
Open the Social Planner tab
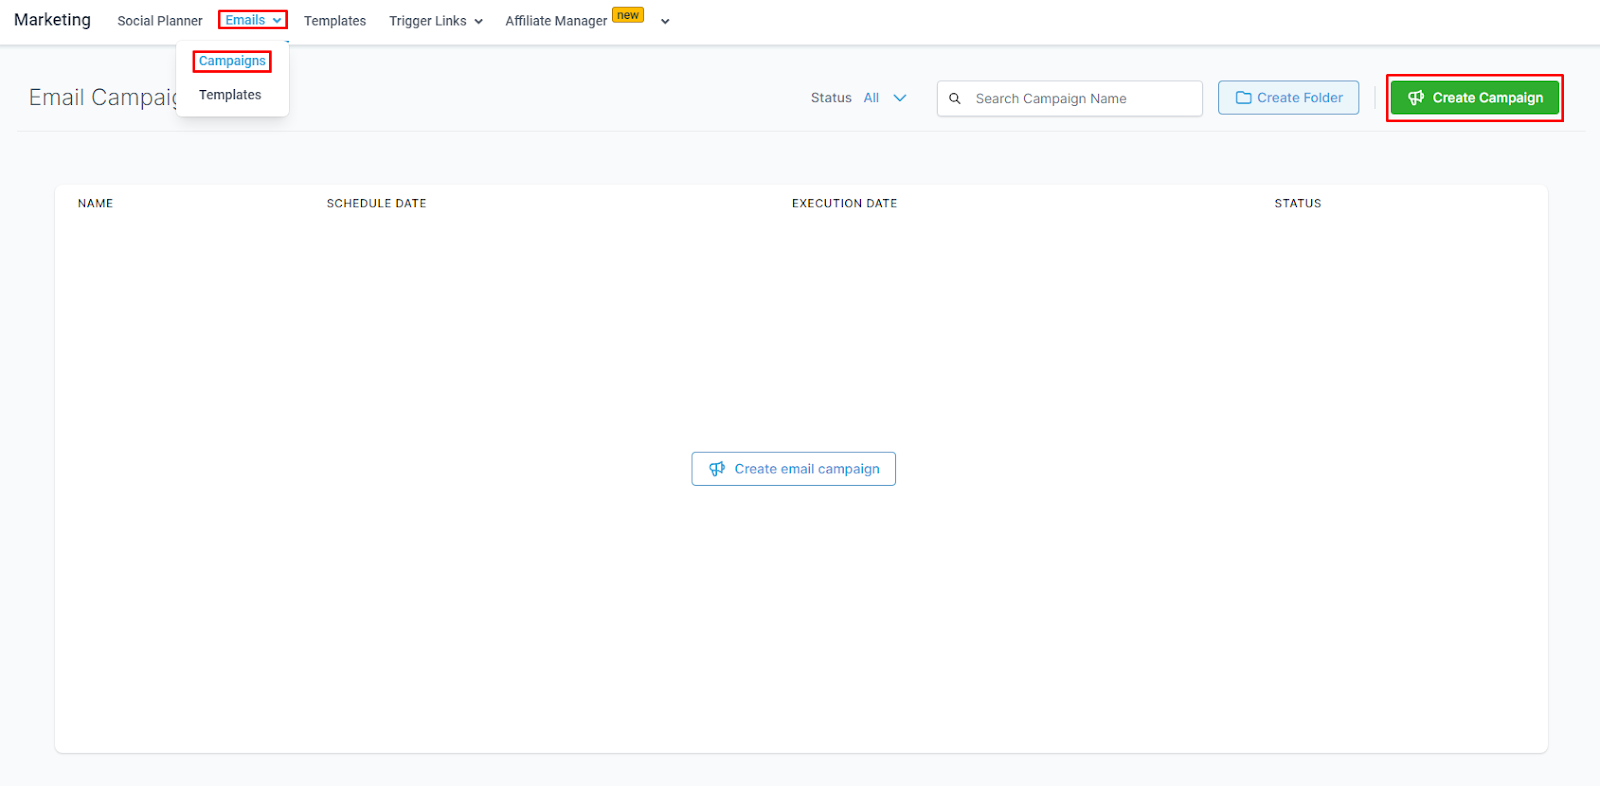pos(160,21)
